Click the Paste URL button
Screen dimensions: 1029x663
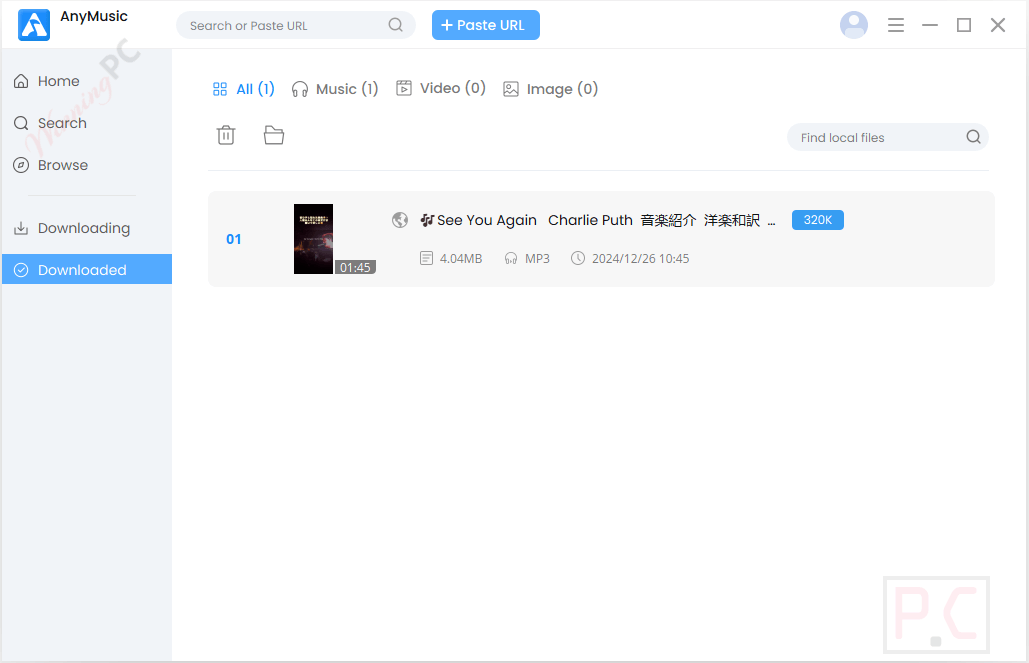click(486, 25)
